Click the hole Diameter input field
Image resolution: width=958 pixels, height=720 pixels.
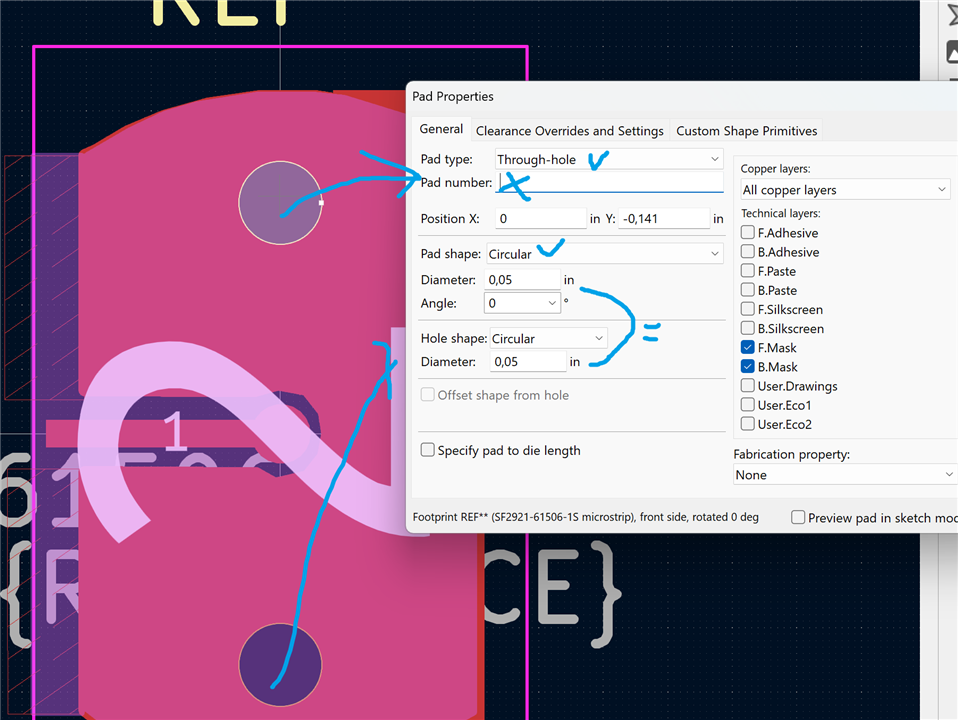528,362
